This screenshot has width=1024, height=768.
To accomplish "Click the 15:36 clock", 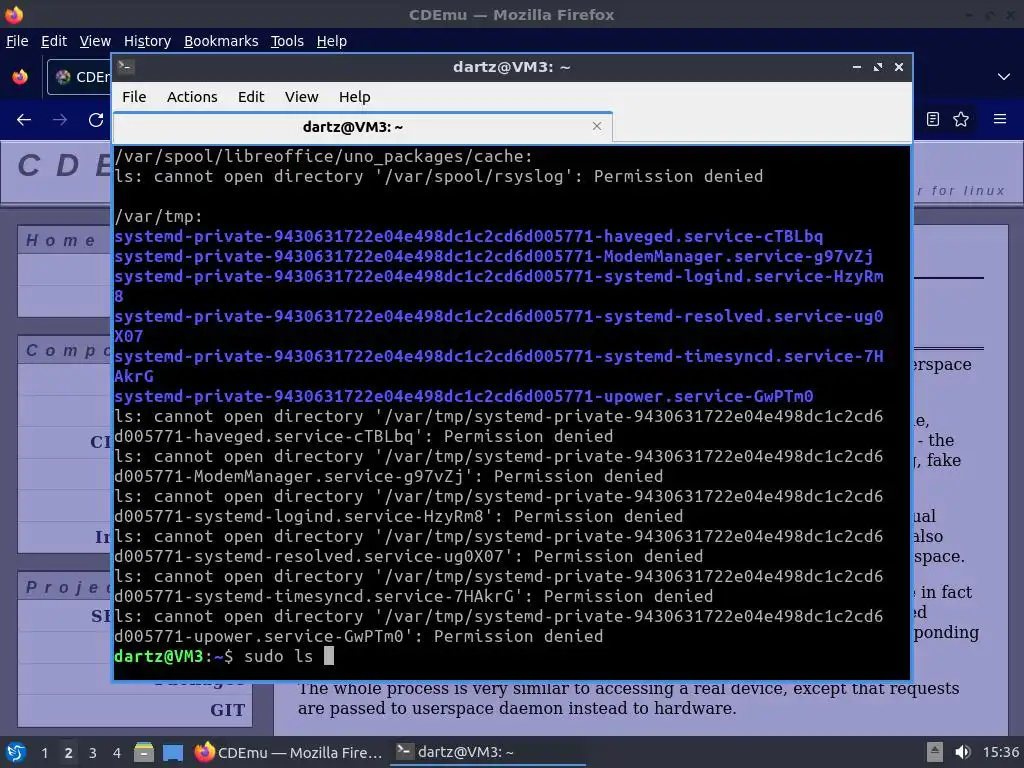I will coord(1000,752).
